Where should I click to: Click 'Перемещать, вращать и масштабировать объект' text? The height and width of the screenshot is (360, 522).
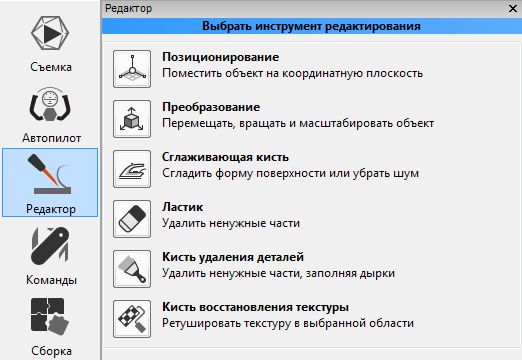click(x=298, y=123)
